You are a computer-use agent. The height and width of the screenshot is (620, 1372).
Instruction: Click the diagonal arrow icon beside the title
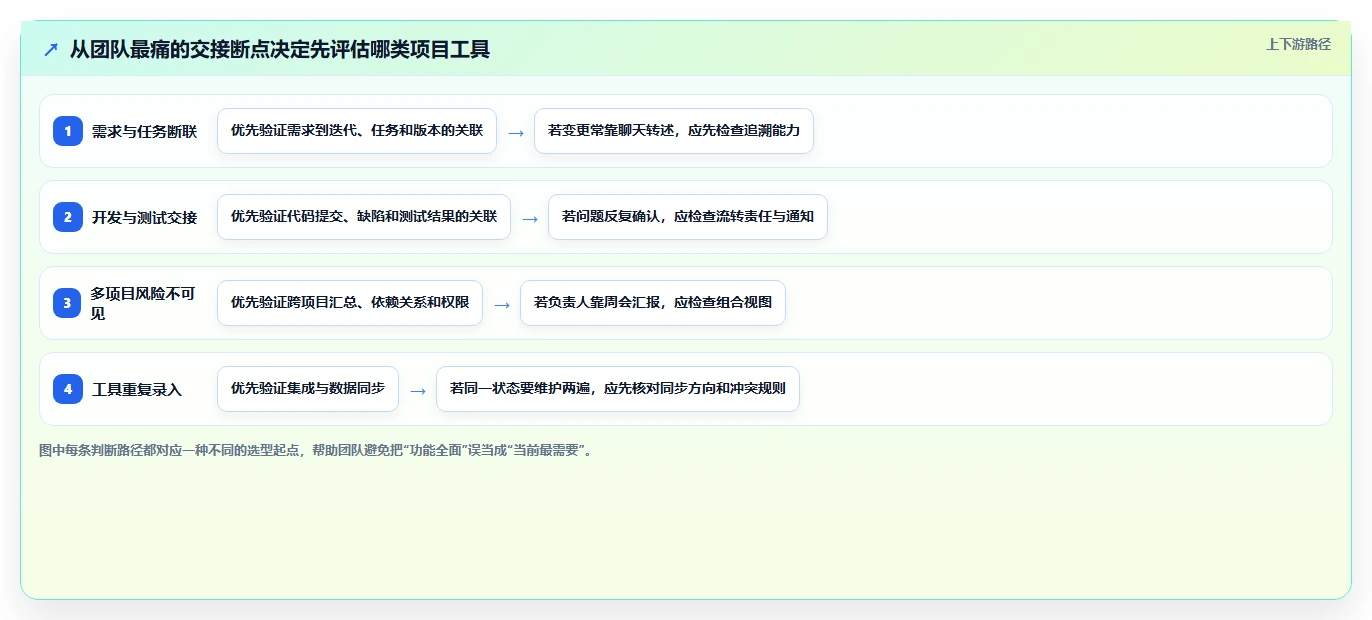coord(51,50)
